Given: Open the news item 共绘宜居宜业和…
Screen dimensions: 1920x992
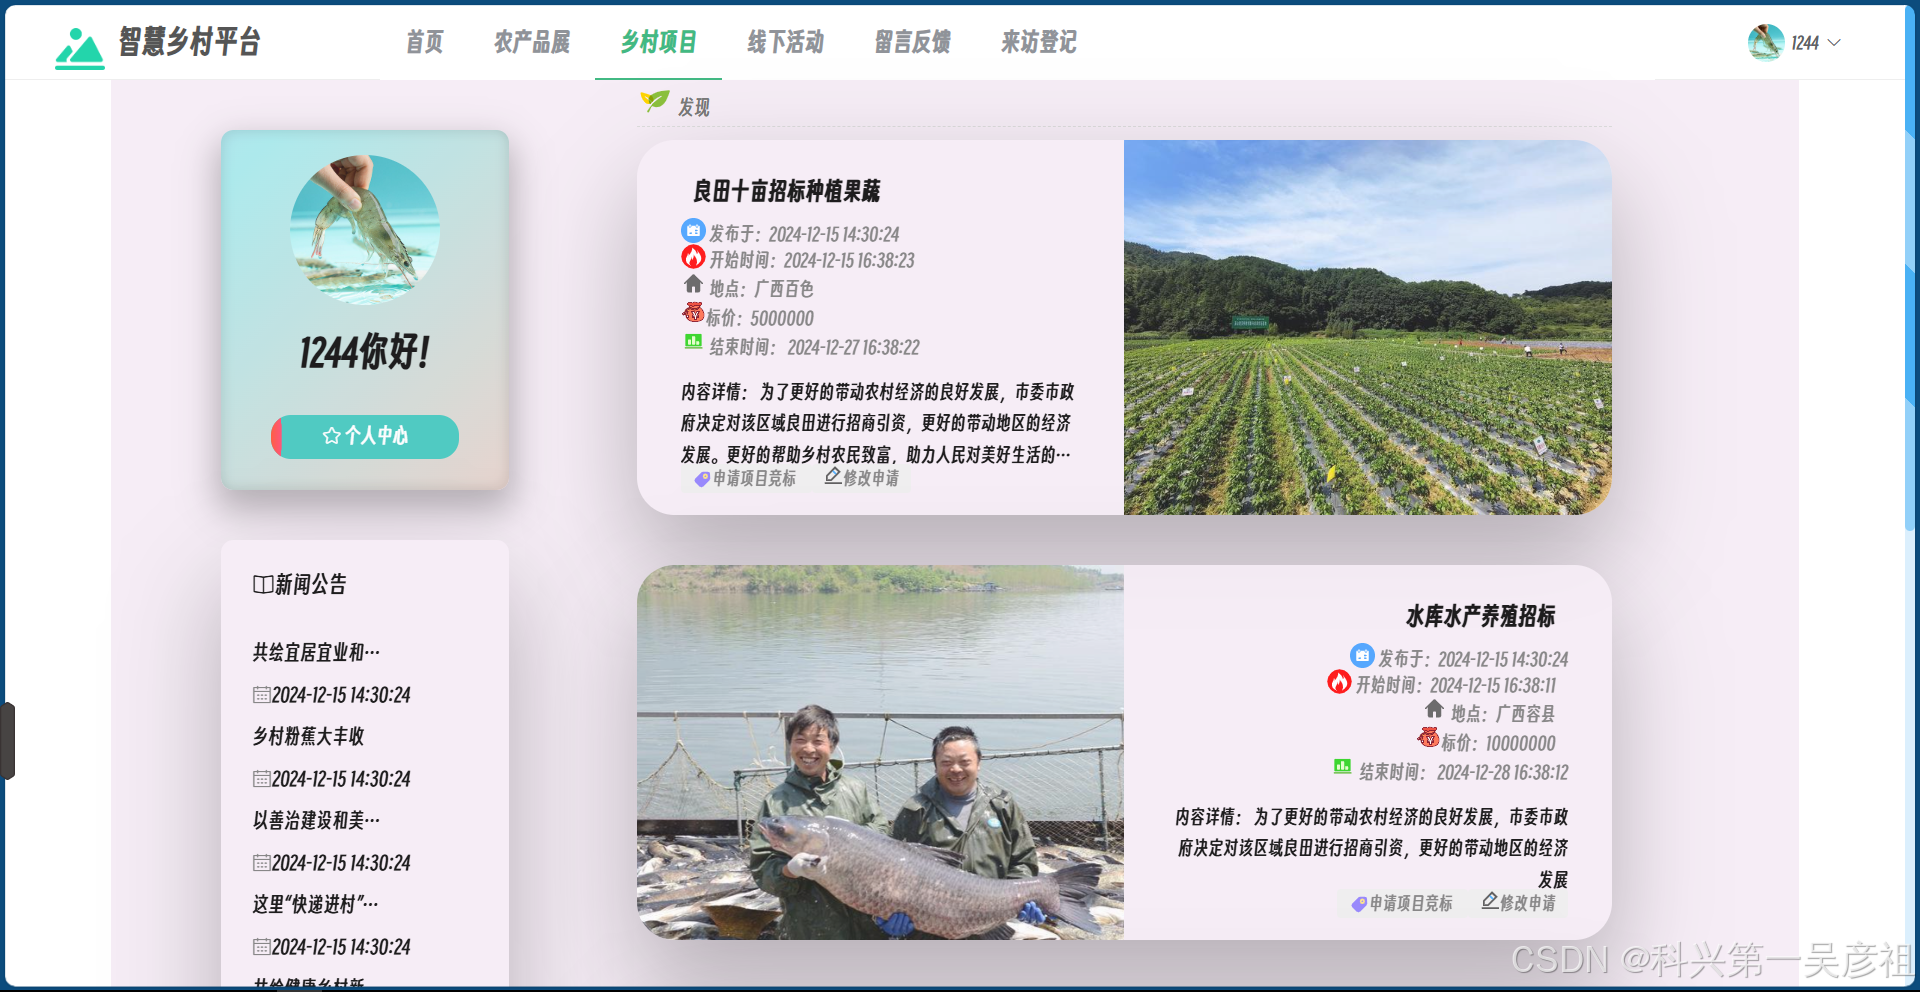Looking at the screenshot, I should click(316, 652).
